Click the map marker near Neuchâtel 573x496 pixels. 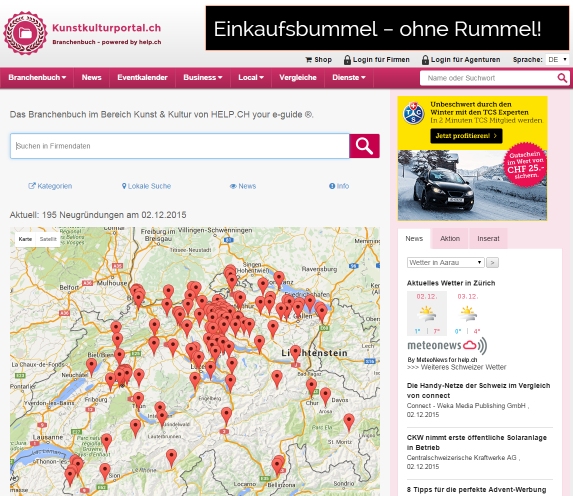[91, 367]
